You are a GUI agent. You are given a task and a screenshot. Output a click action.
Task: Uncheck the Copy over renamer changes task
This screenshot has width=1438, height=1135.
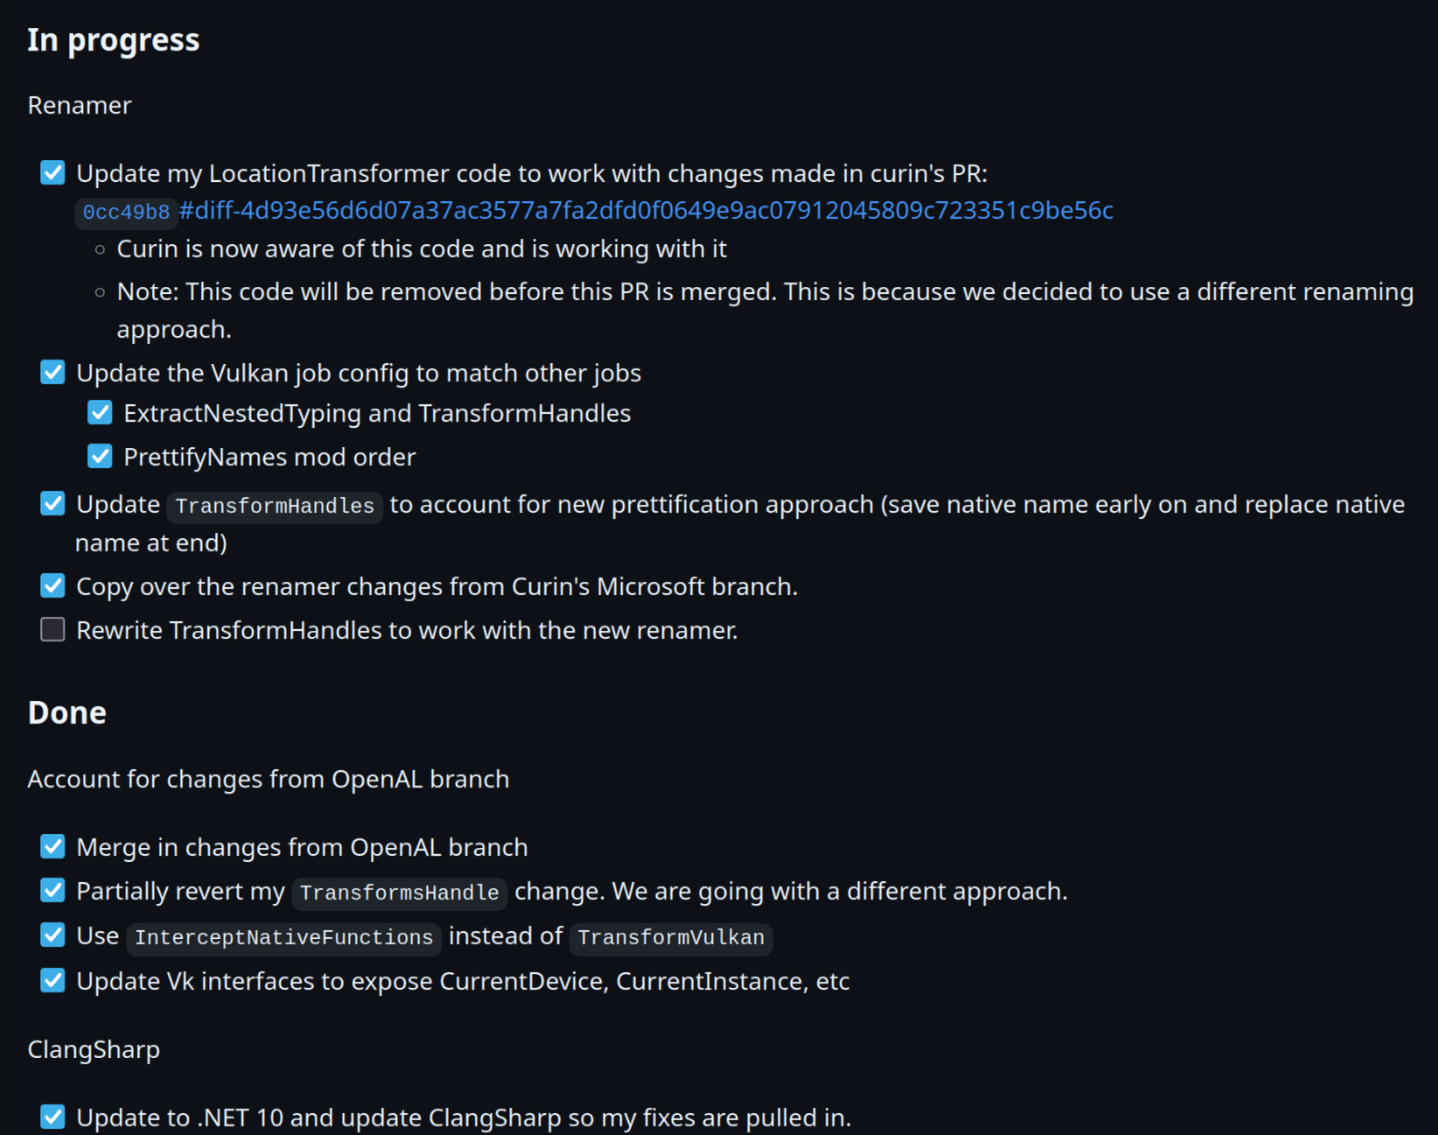[53, 586]
